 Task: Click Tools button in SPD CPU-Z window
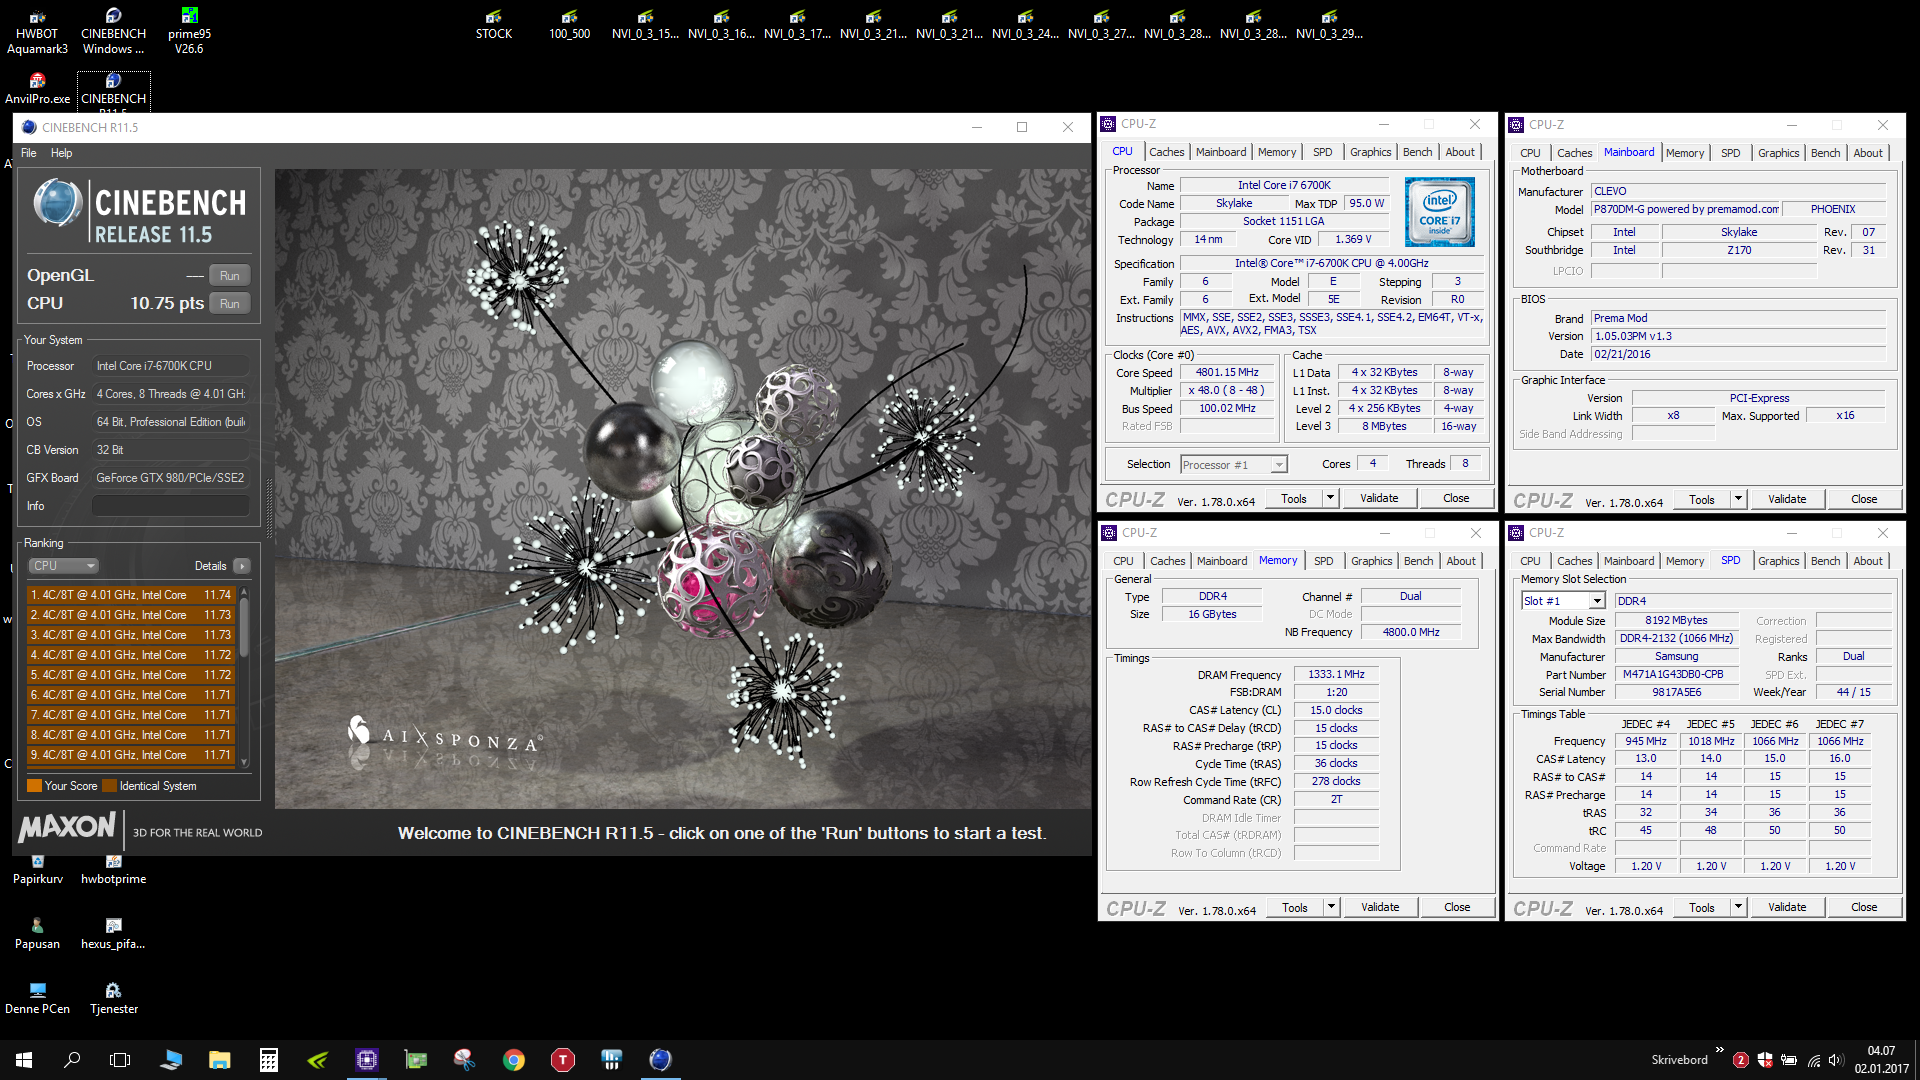1702,907
